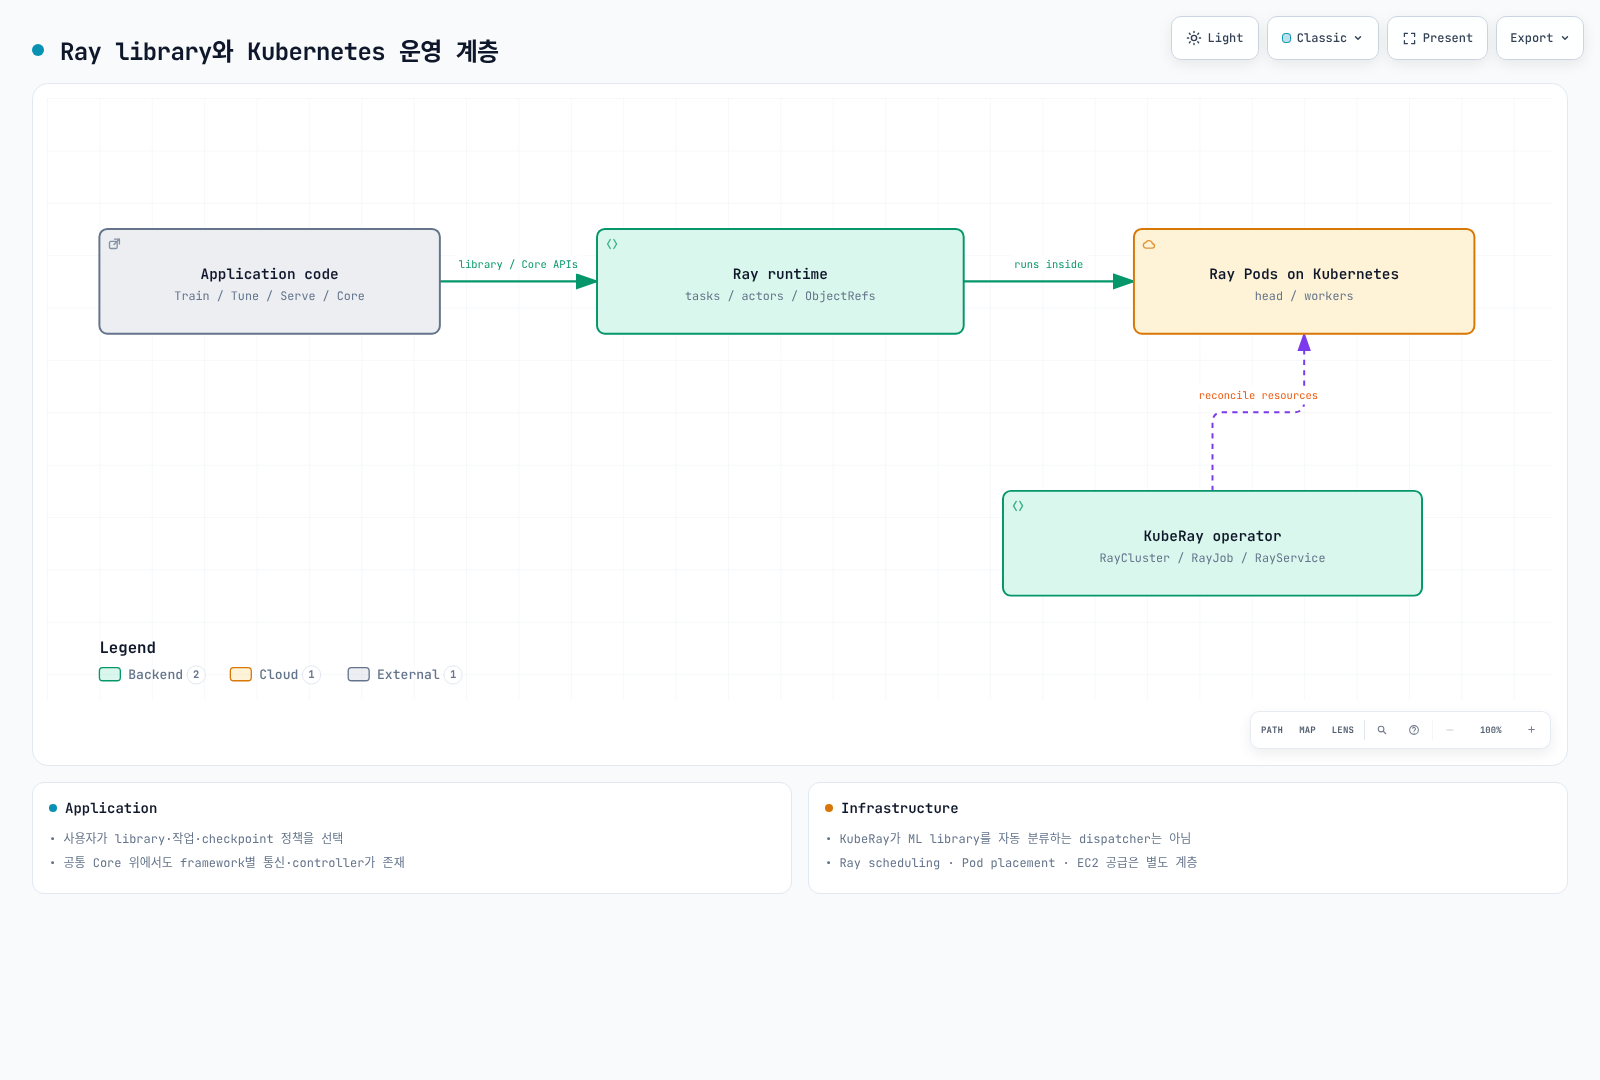The width and height of the screenshot is (1600, 1080).
Task: Click the Application section heading
Action: pyautogui.click(x=111, y=808)
